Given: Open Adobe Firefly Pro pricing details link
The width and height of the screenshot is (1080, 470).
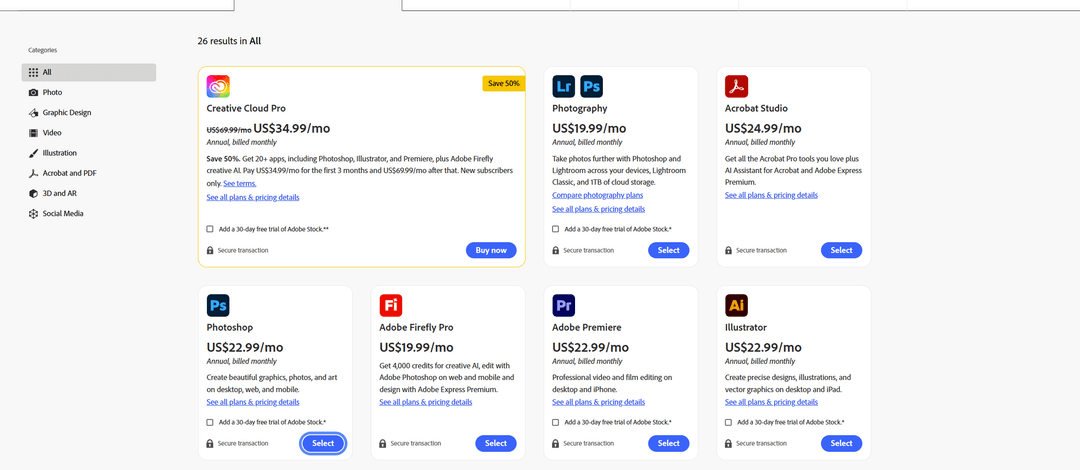Looking at the screenshot, I should (426, 402).
